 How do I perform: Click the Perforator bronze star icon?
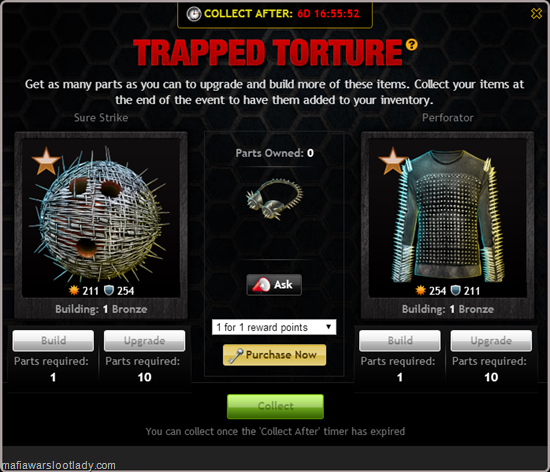pos(393,161)
